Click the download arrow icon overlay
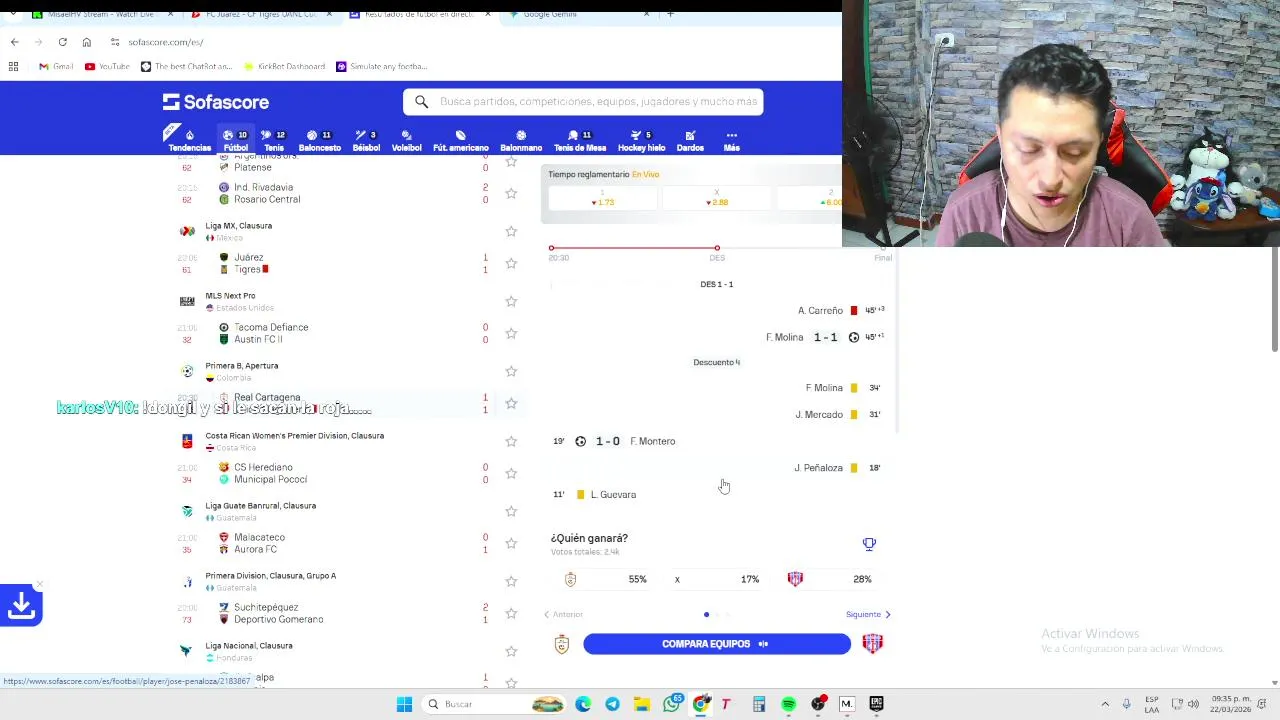1280x720 pixels. (21, 605)
